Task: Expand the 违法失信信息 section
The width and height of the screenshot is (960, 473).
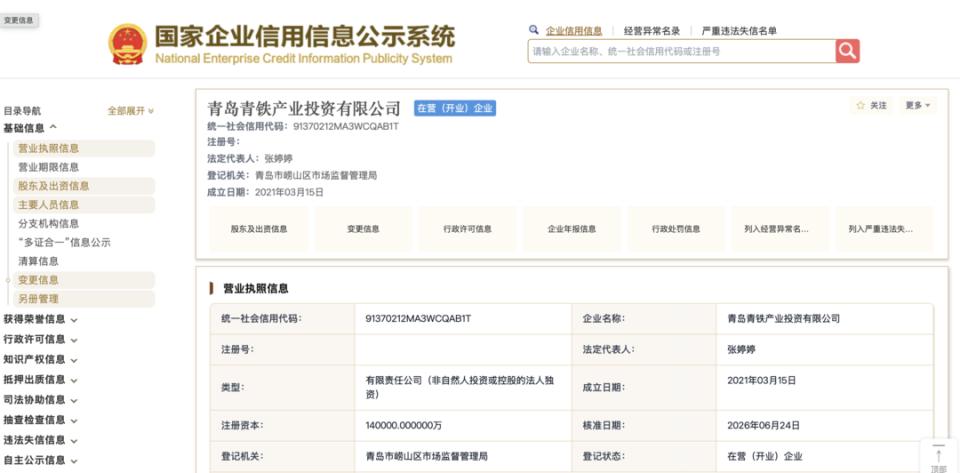Action: 40,440
